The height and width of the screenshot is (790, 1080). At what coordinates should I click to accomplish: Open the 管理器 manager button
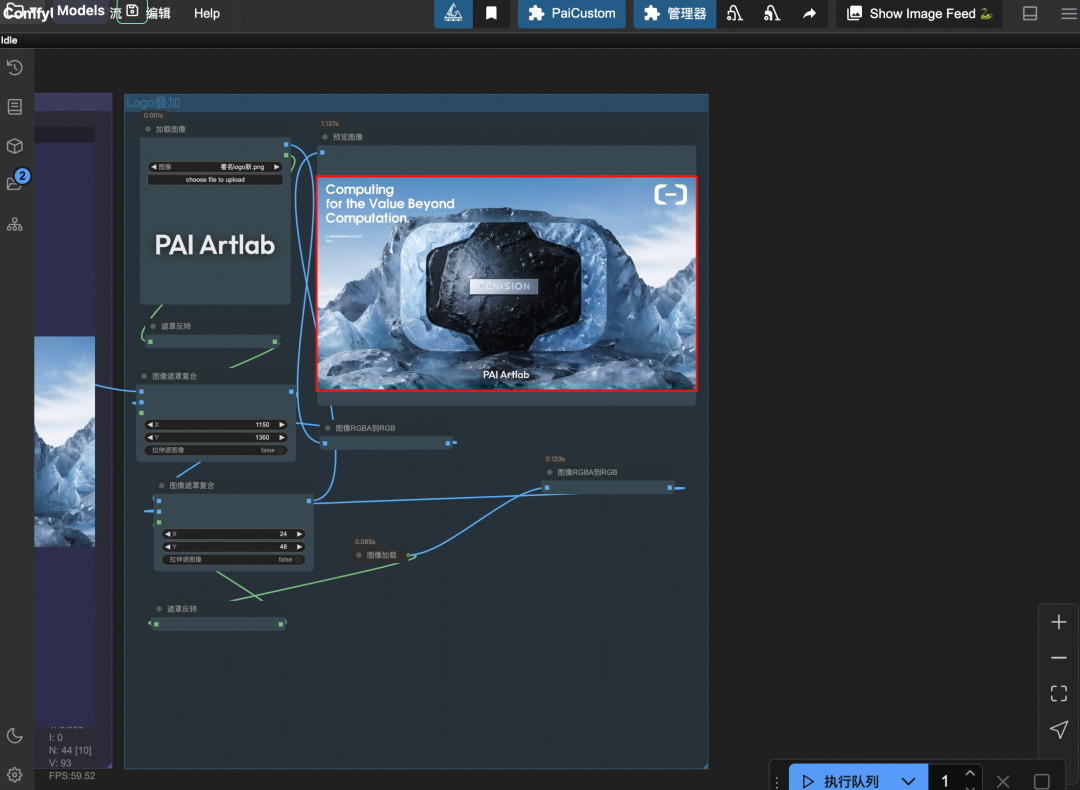675,13
